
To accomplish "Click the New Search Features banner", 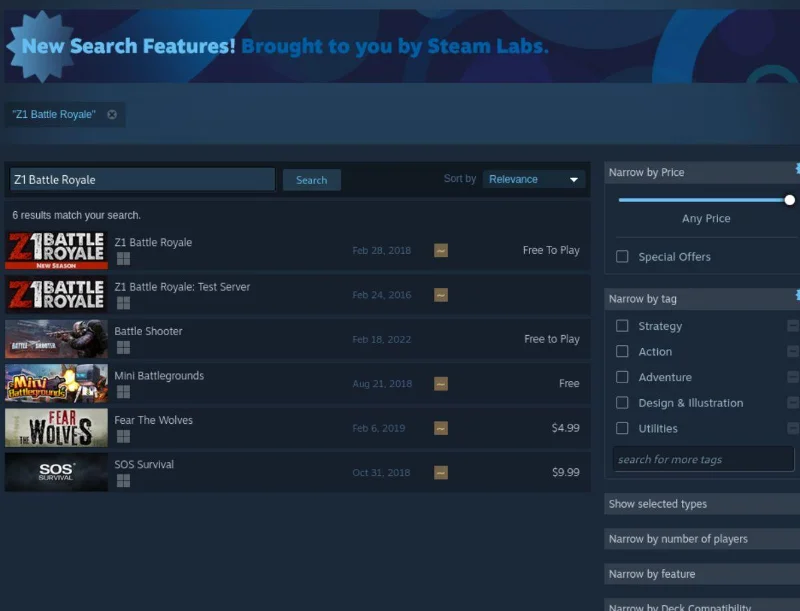I will pos(400,46).
